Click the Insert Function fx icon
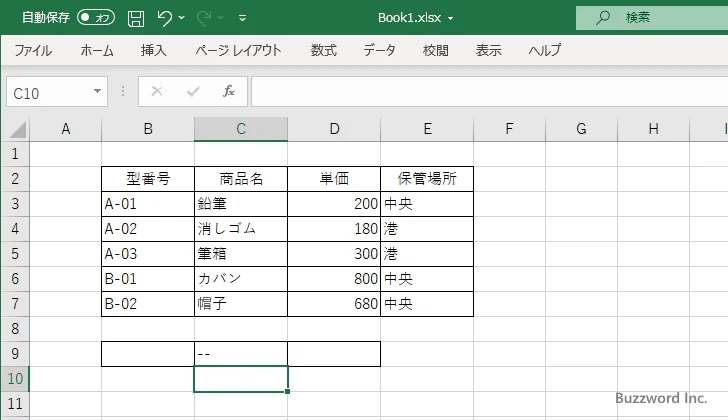 click(x=228, y=91)
